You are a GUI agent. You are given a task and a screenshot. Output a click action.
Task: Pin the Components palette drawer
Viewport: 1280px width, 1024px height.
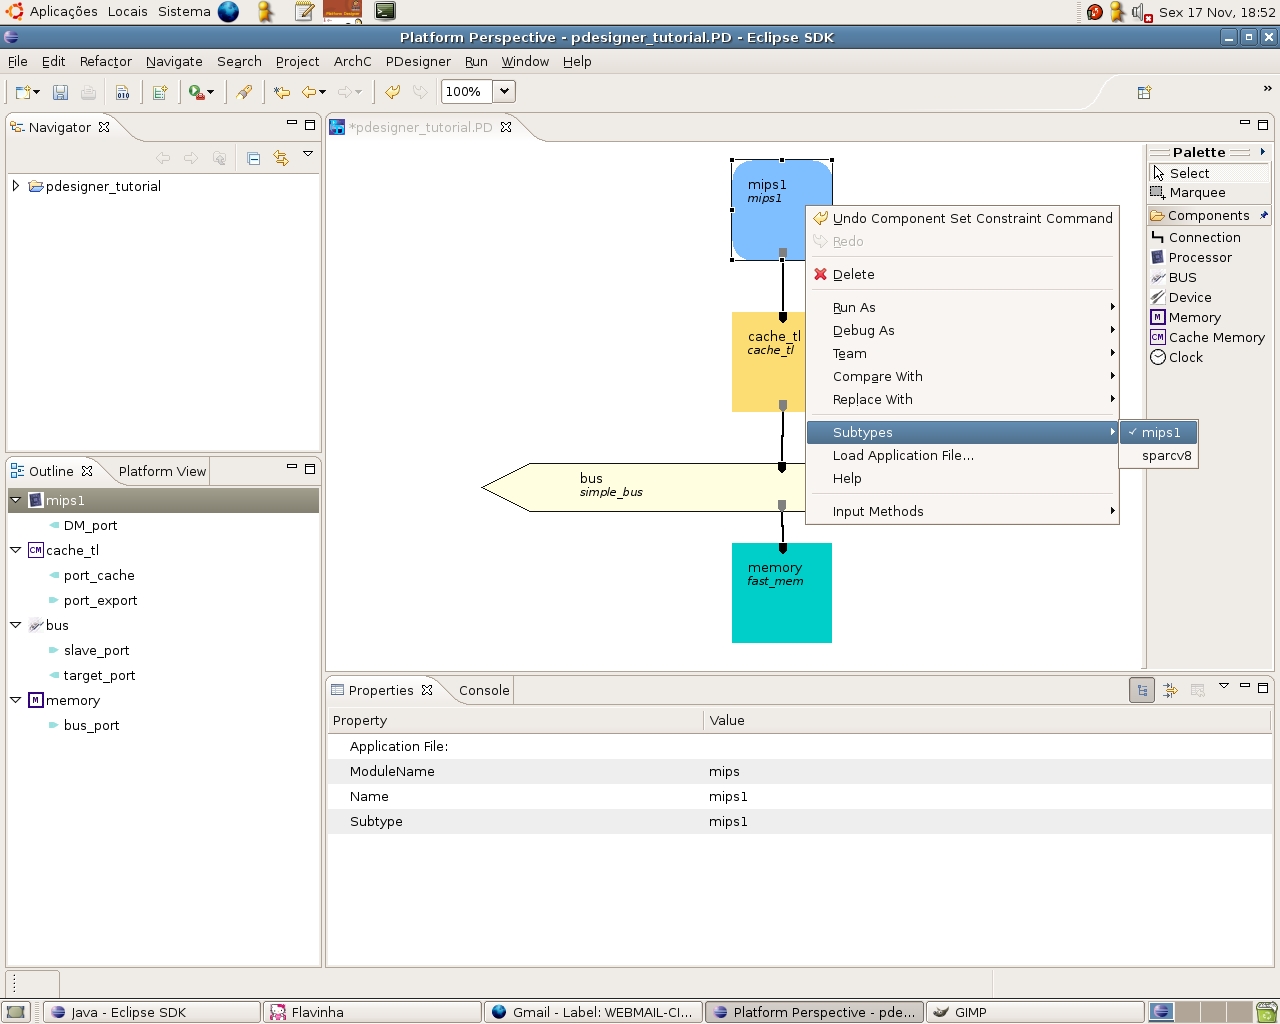tap(1263, 216)
